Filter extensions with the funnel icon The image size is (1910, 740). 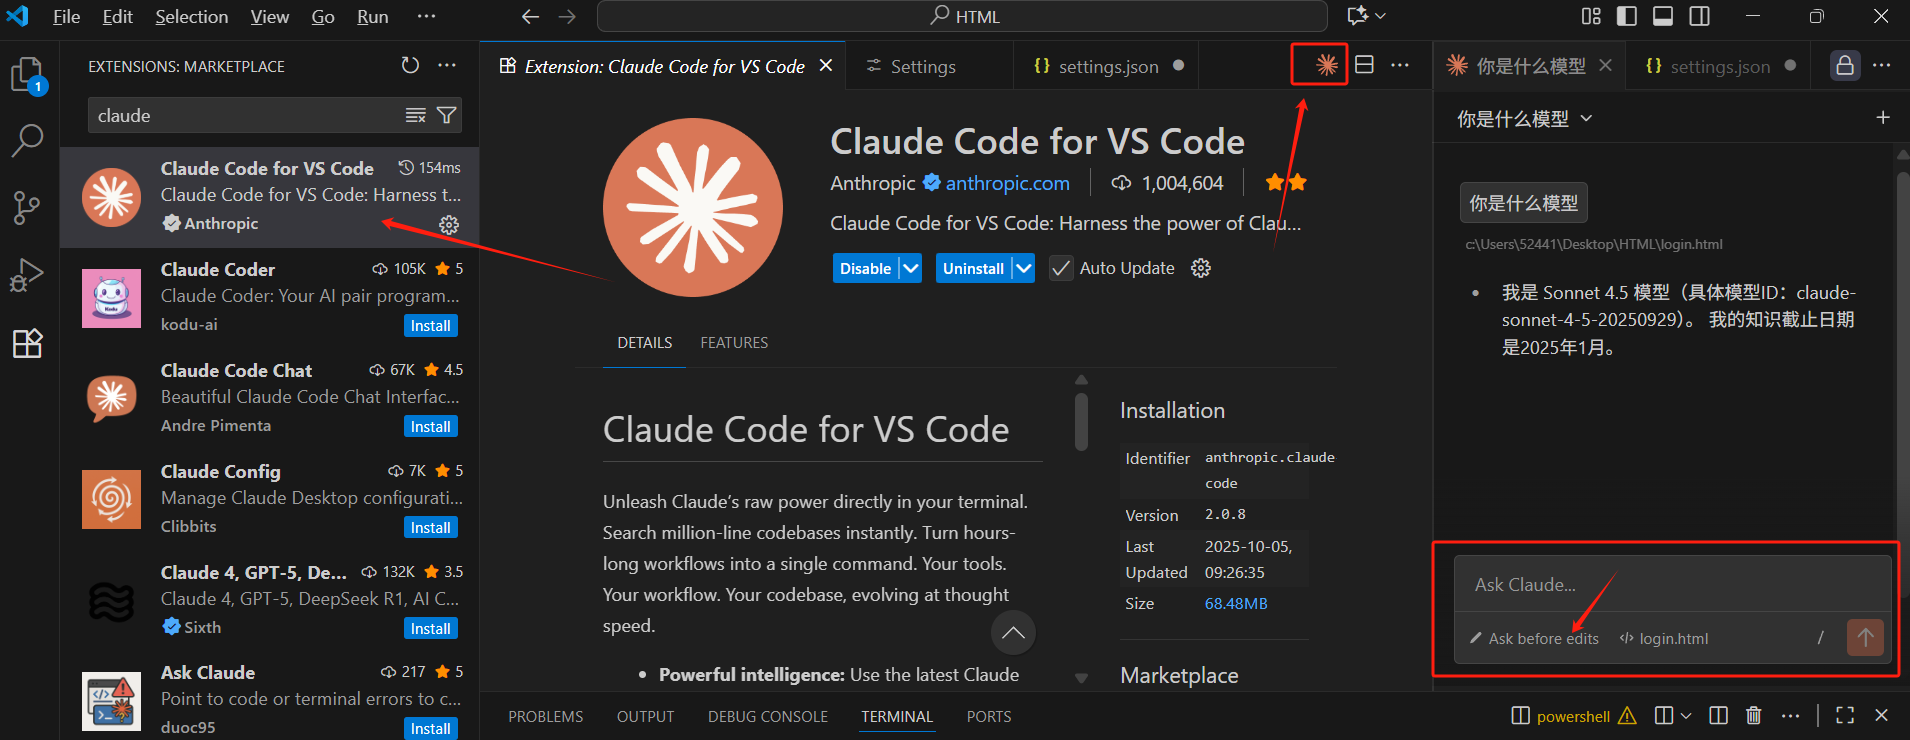[x=447, y=116]
